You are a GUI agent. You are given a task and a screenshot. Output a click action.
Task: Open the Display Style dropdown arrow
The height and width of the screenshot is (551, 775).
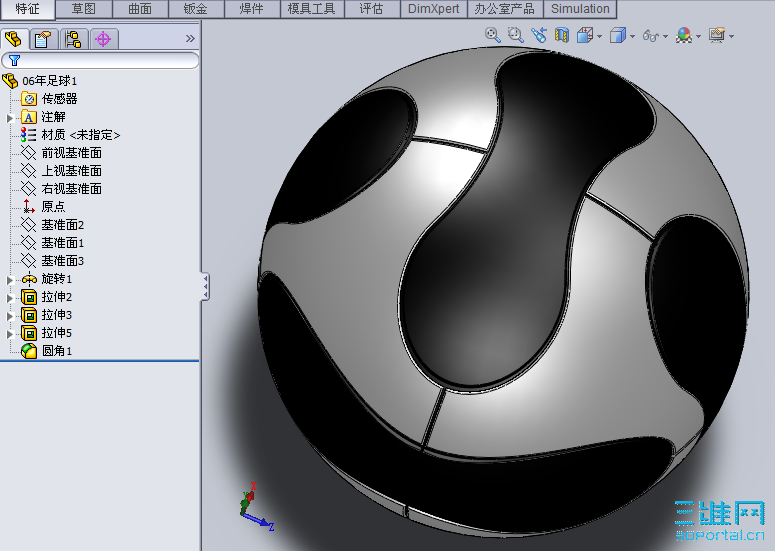633,36
